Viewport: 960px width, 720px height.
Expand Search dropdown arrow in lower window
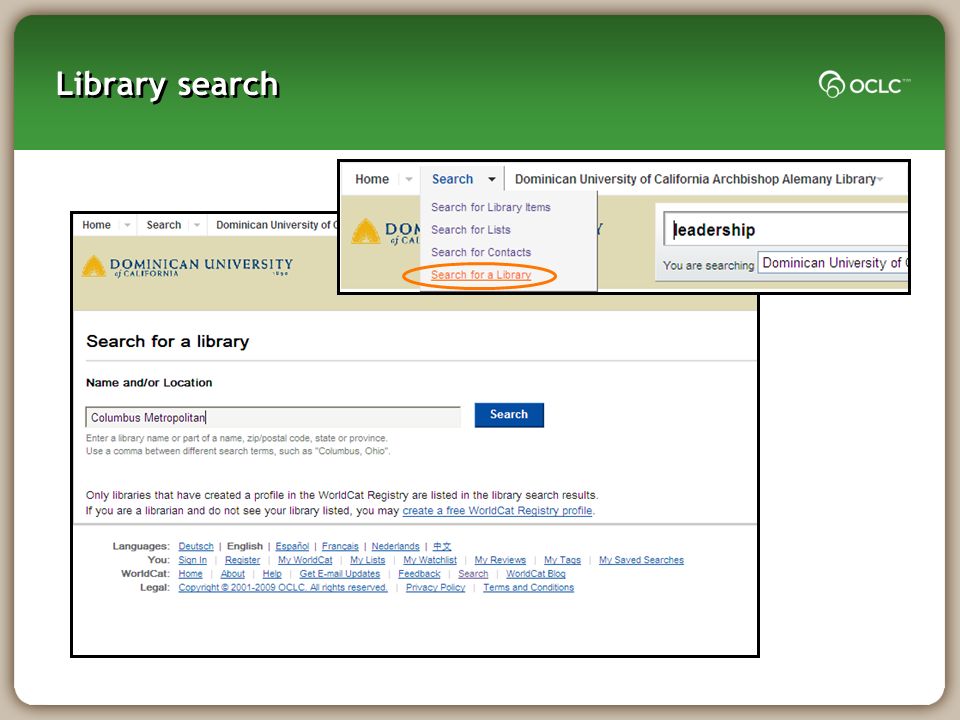[197, 225]
